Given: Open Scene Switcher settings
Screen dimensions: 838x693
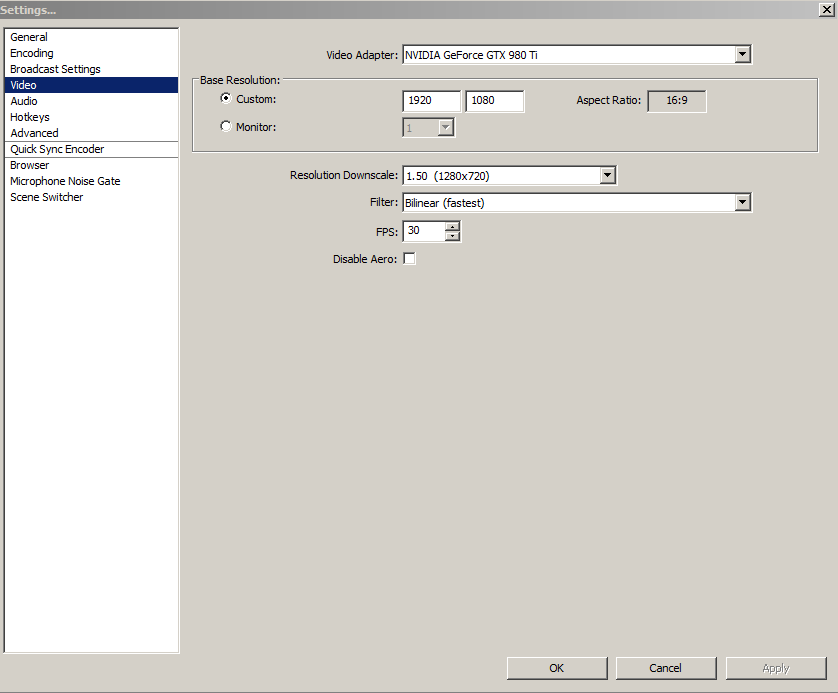Looking at the screenshot, I should pyautogui.click(x=91, y=197).
